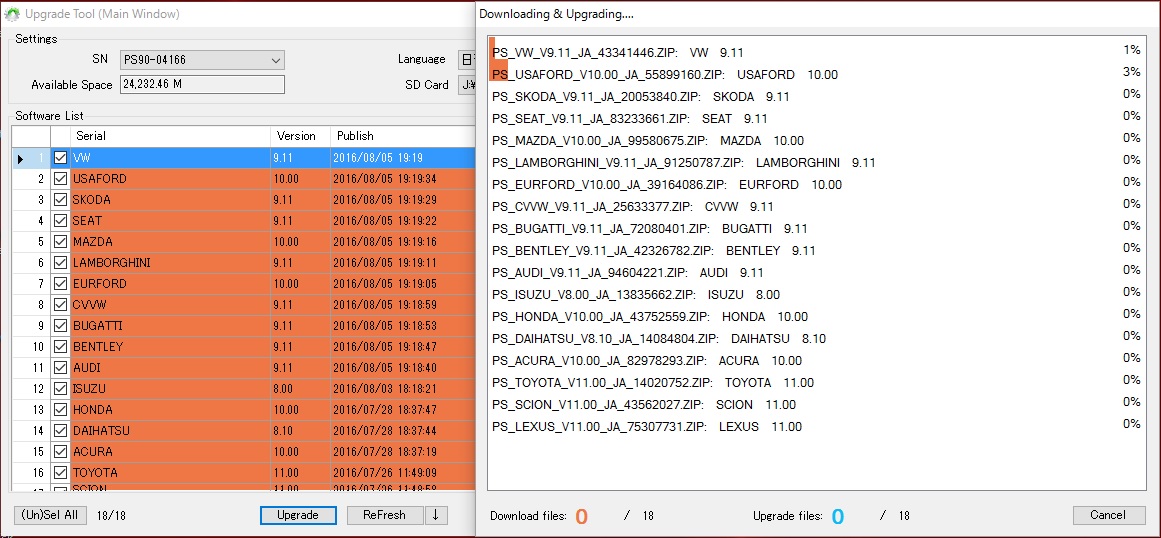Select the HONDA serial cell
1161x538 pixels.
click(171, 409)
